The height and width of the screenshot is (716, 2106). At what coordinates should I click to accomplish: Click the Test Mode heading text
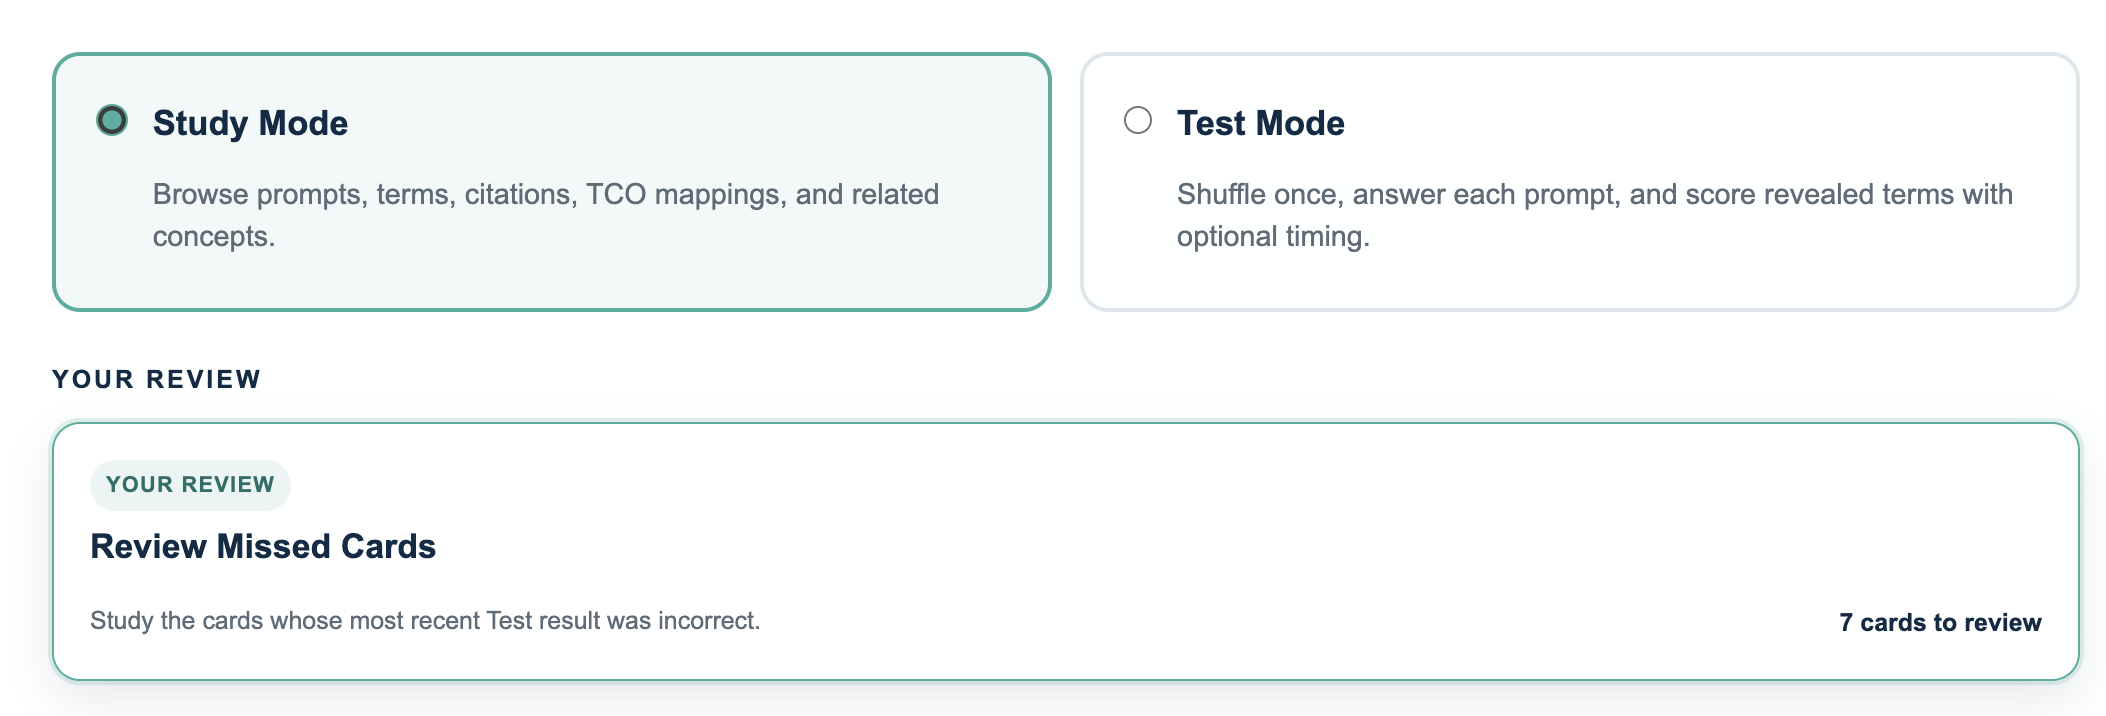(1260, 123)
